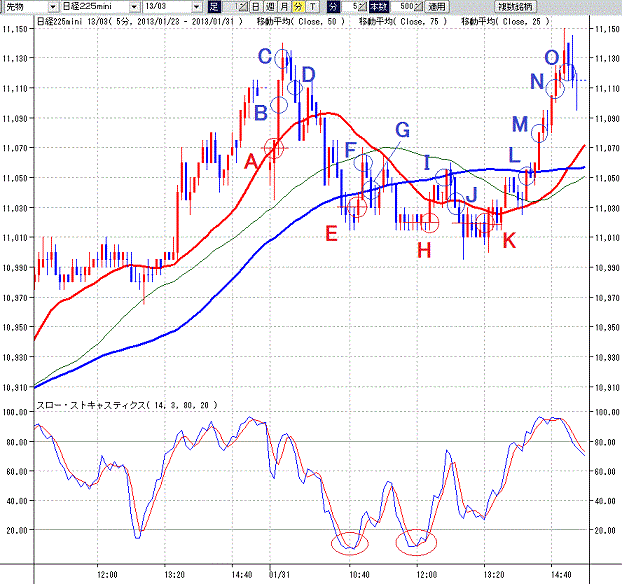Select the T tick timeframe button
Screen dimensions: 622x584
[x=313, y=6]
